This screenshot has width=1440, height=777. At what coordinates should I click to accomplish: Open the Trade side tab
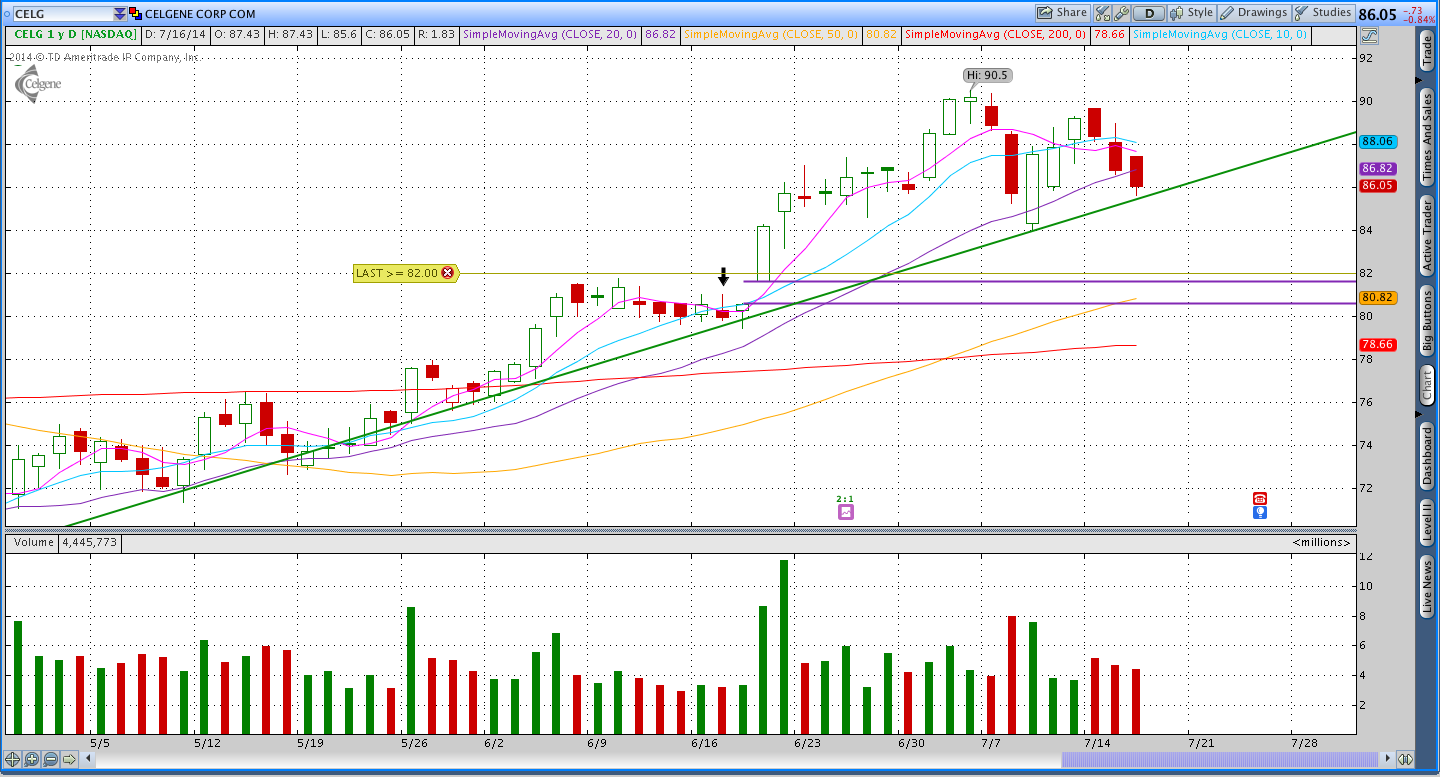coord(1427,50)
